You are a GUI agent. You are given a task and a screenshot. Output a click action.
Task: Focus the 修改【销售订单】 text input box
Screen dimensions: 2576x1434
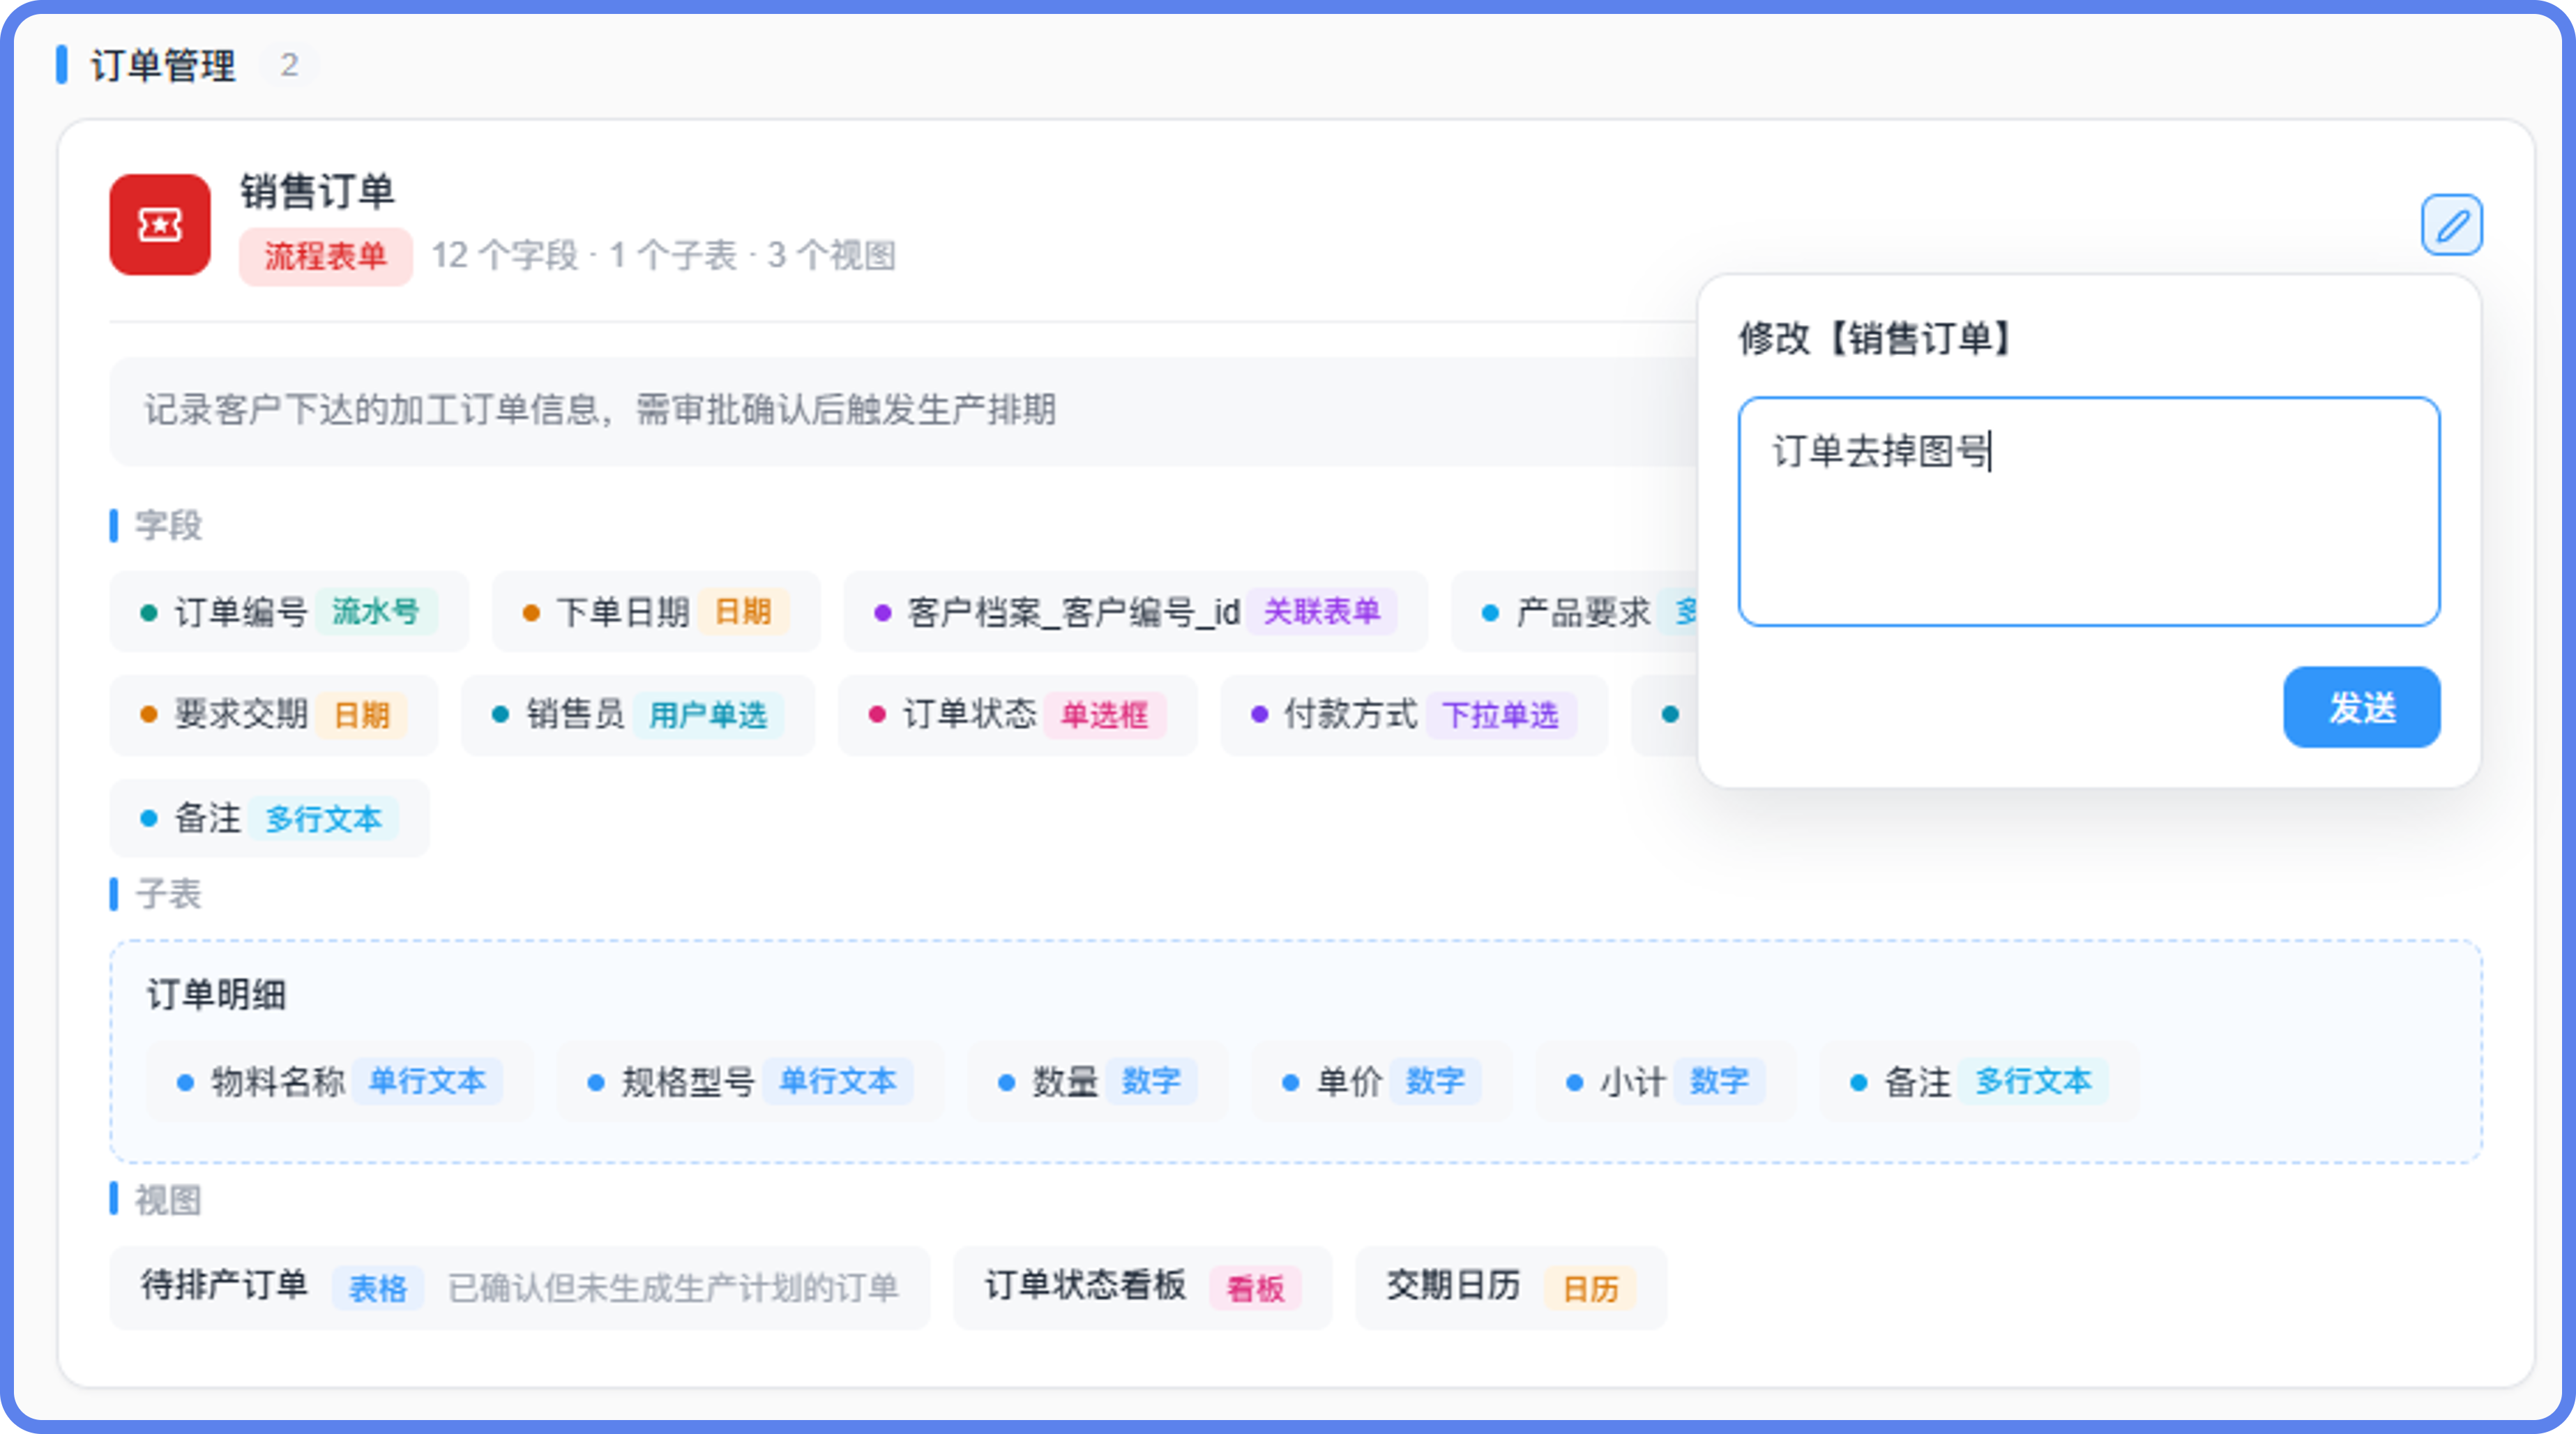(x=2088, y=511)
